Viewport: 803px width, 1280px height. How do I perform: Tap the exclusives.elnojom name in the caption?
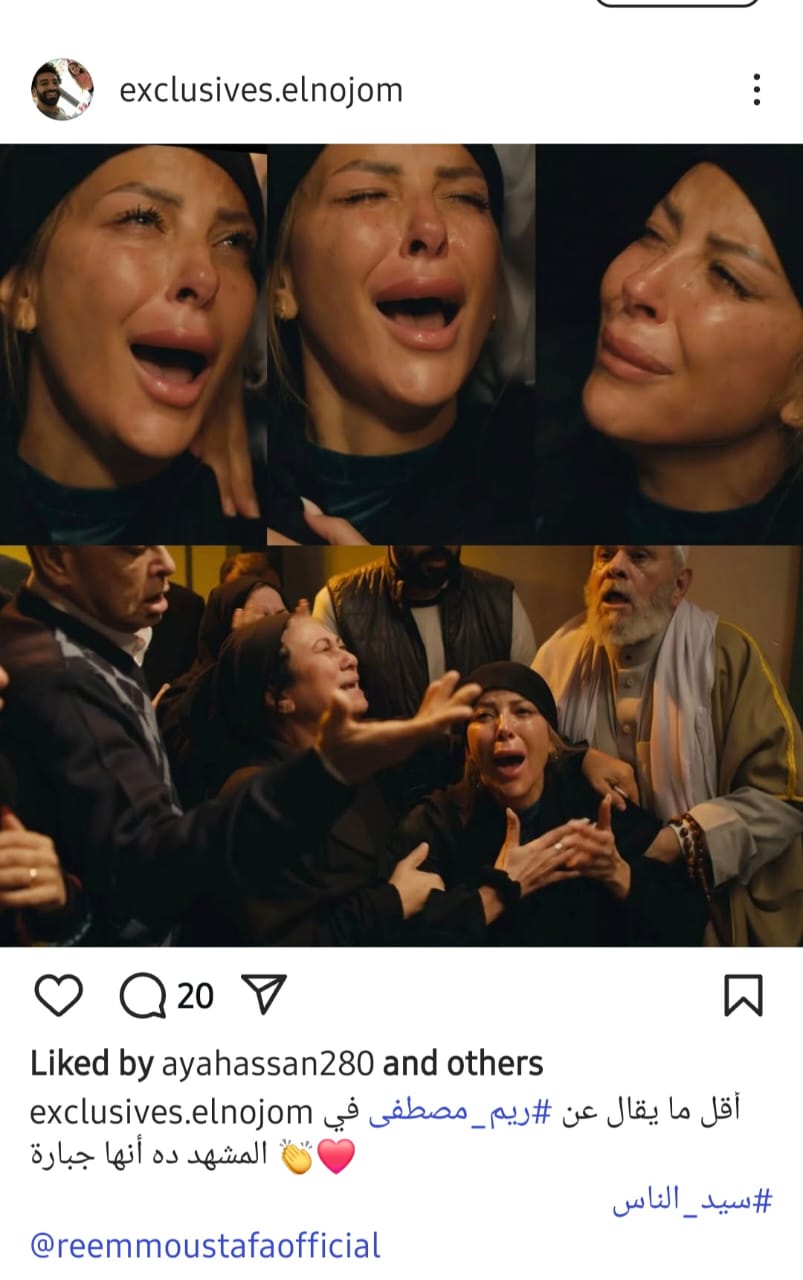172,1112
